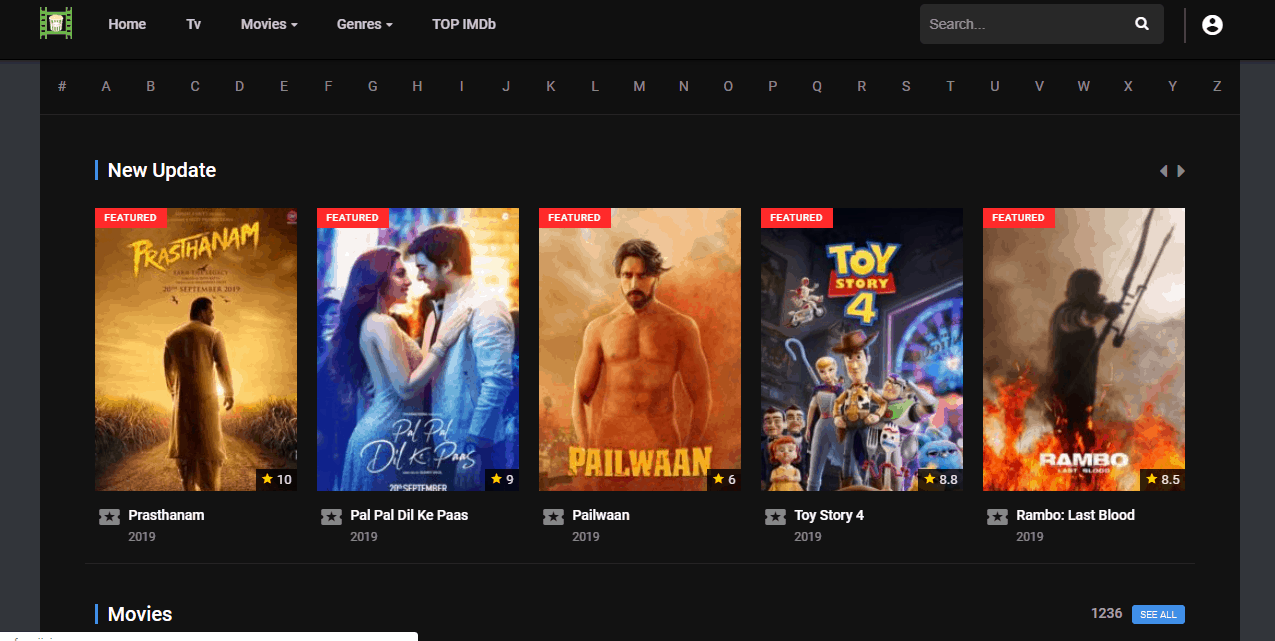
Task: Click the star rating 8.5 on Rambo poster
Action: tap(1163, 479)
